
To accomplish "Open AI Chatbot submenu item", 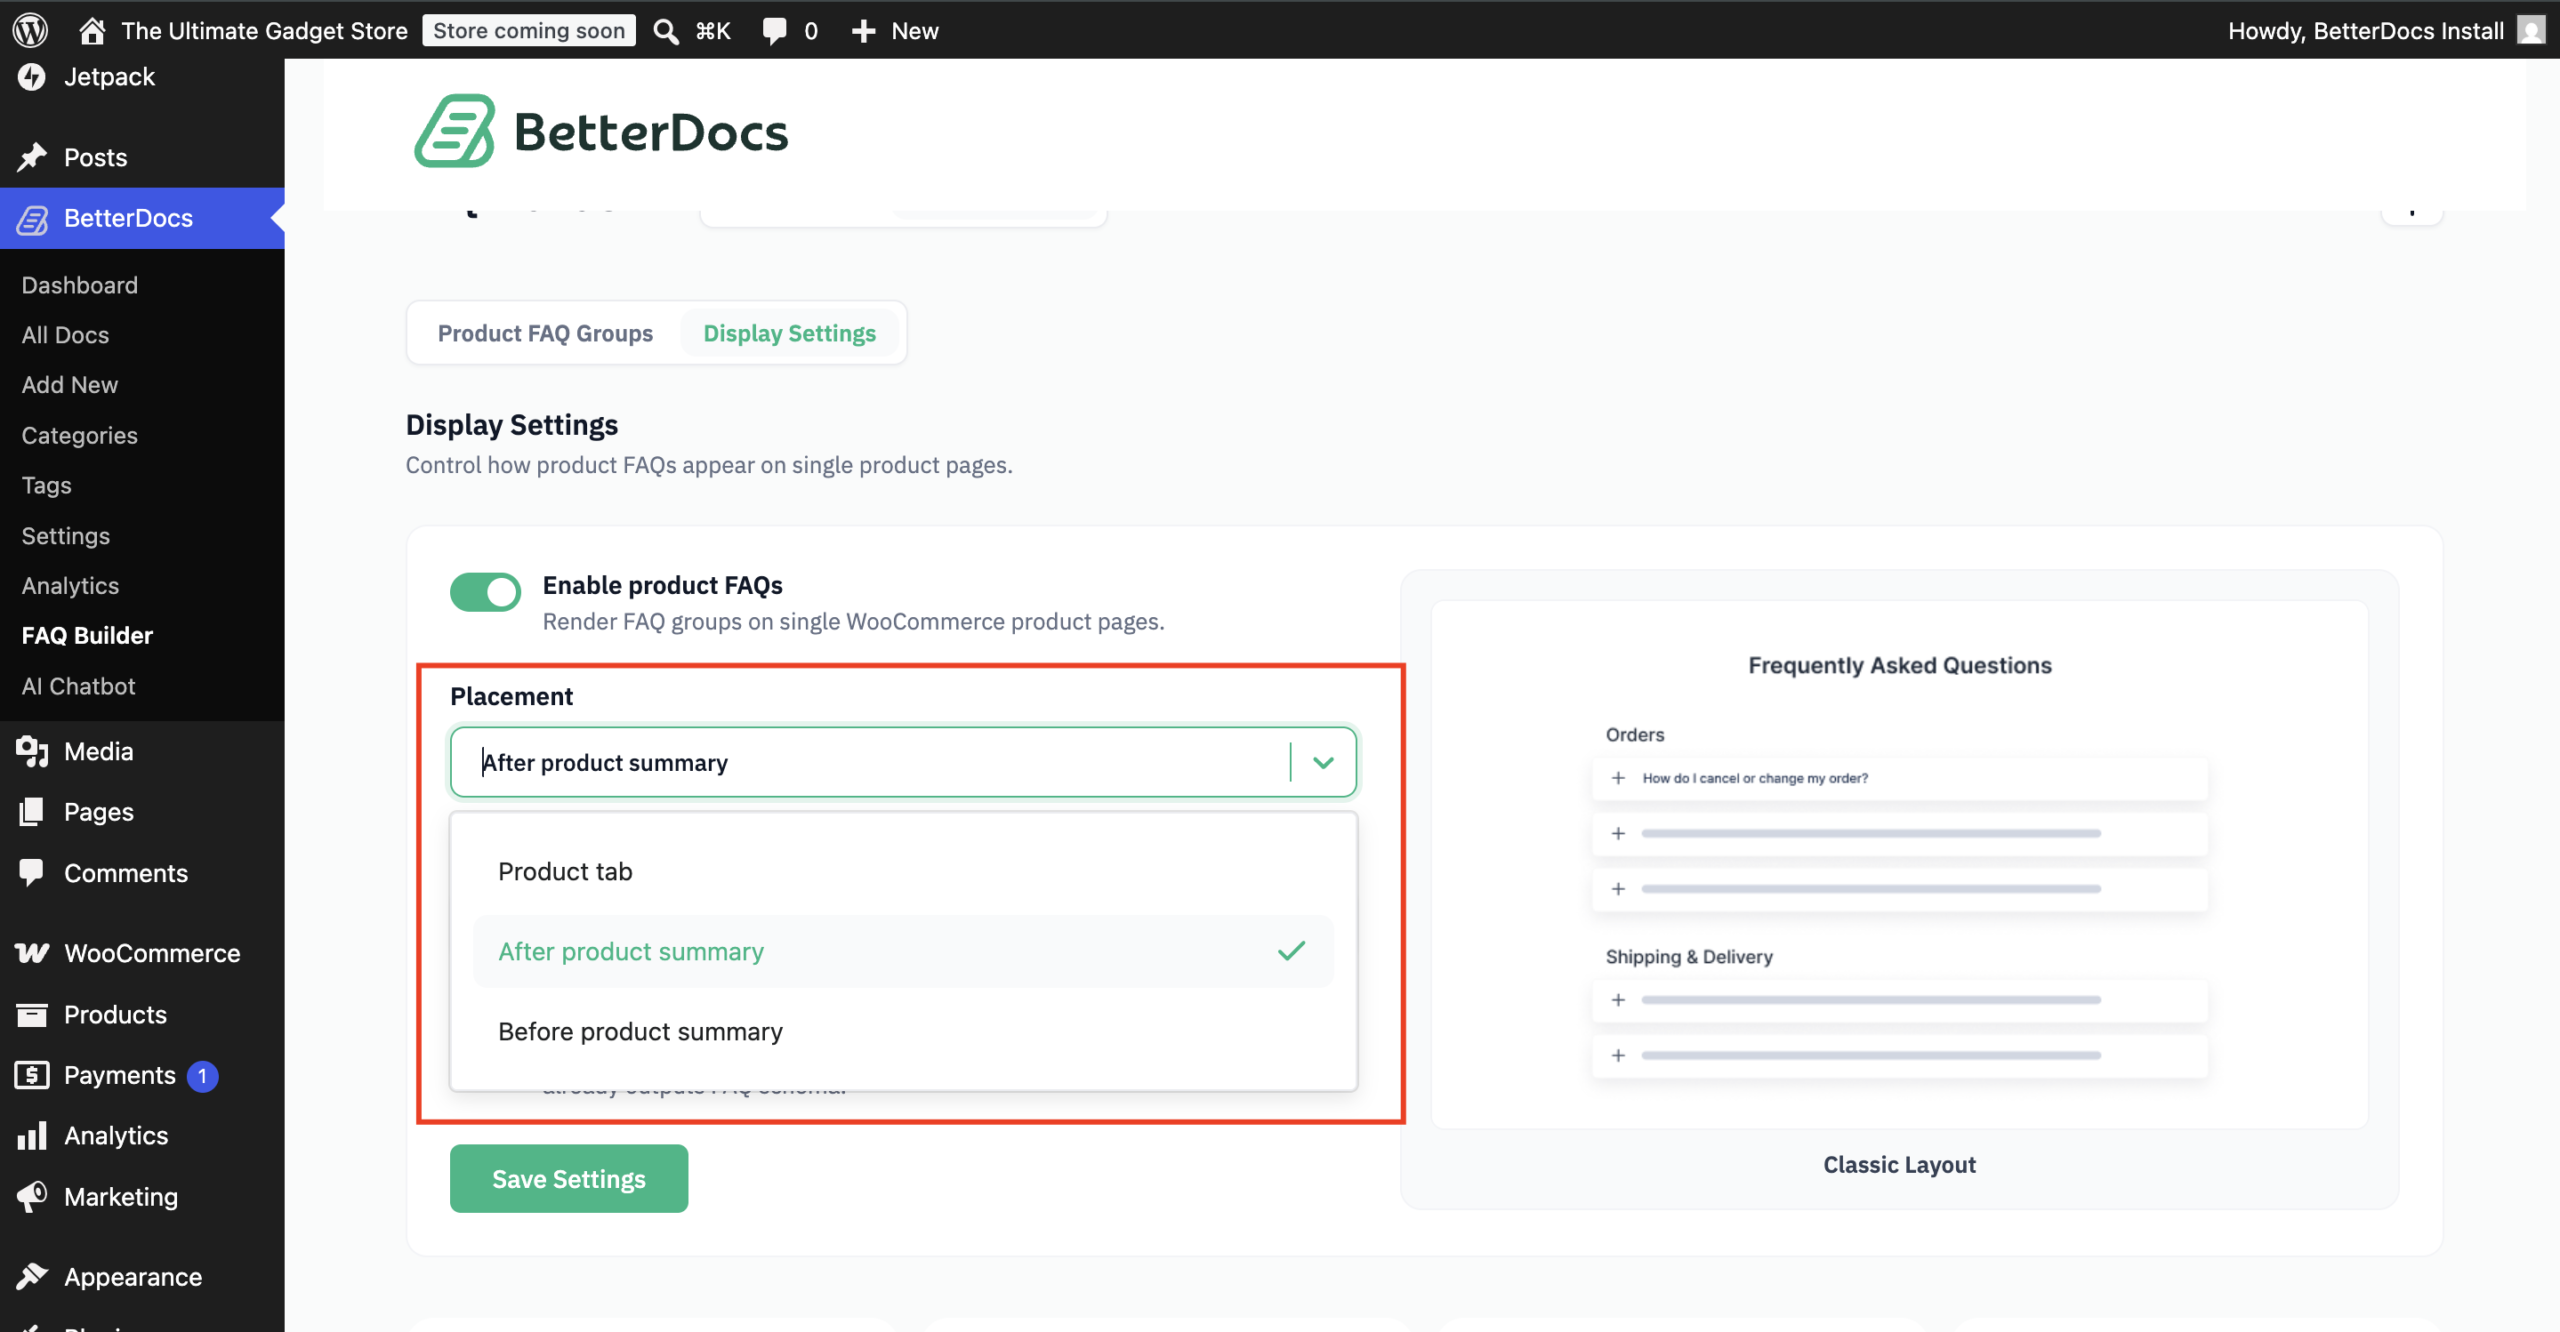I will [x=78, y=686].
